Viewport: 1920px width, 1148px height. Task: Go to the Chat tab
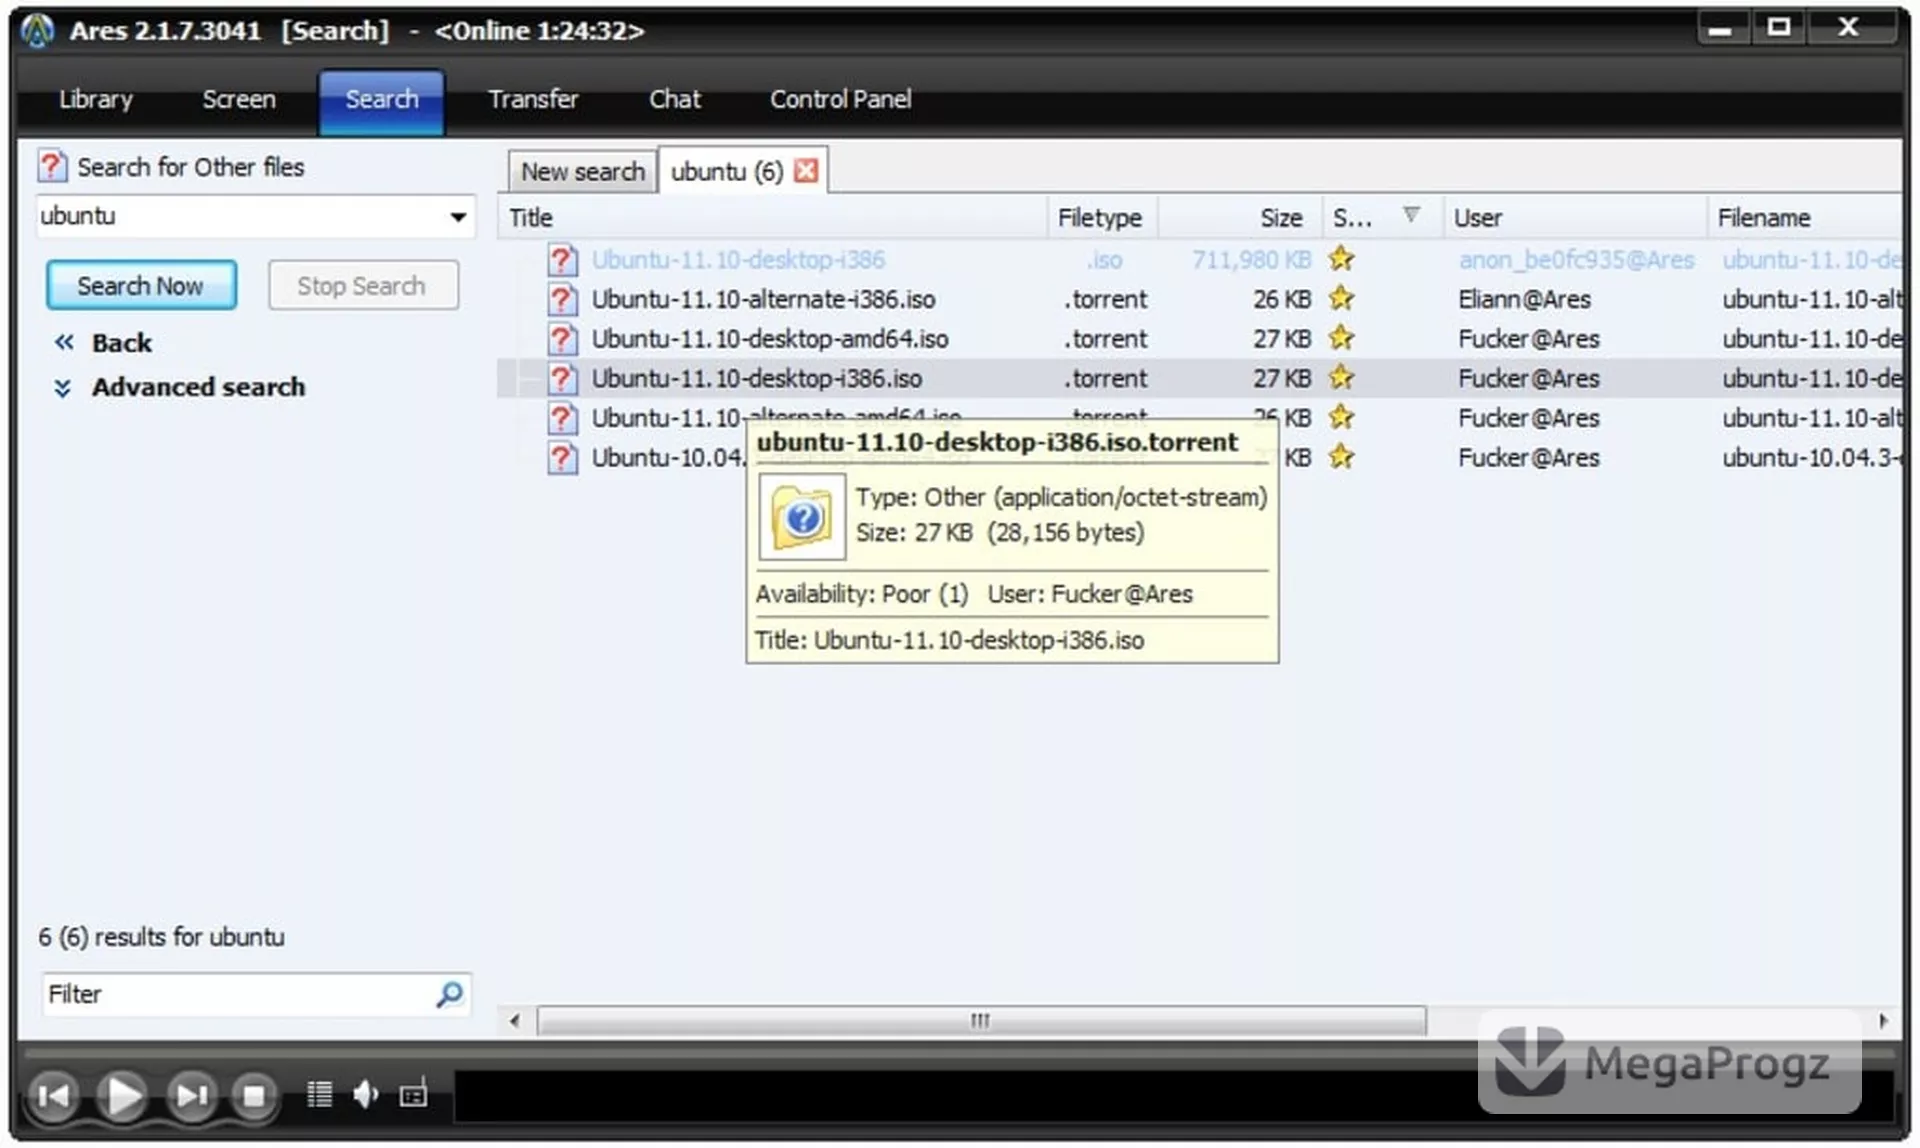[x=675, y=99]
